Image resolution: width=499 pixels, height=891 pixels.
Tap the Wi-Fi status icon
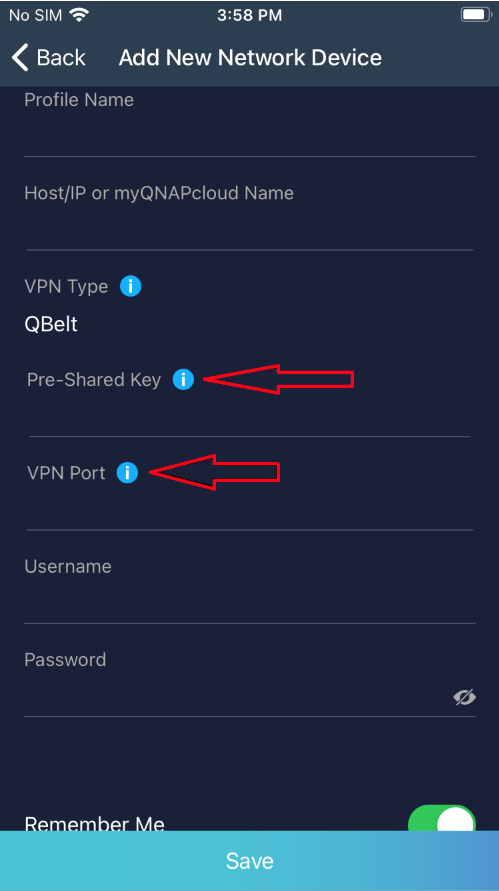tap(78, 15)
